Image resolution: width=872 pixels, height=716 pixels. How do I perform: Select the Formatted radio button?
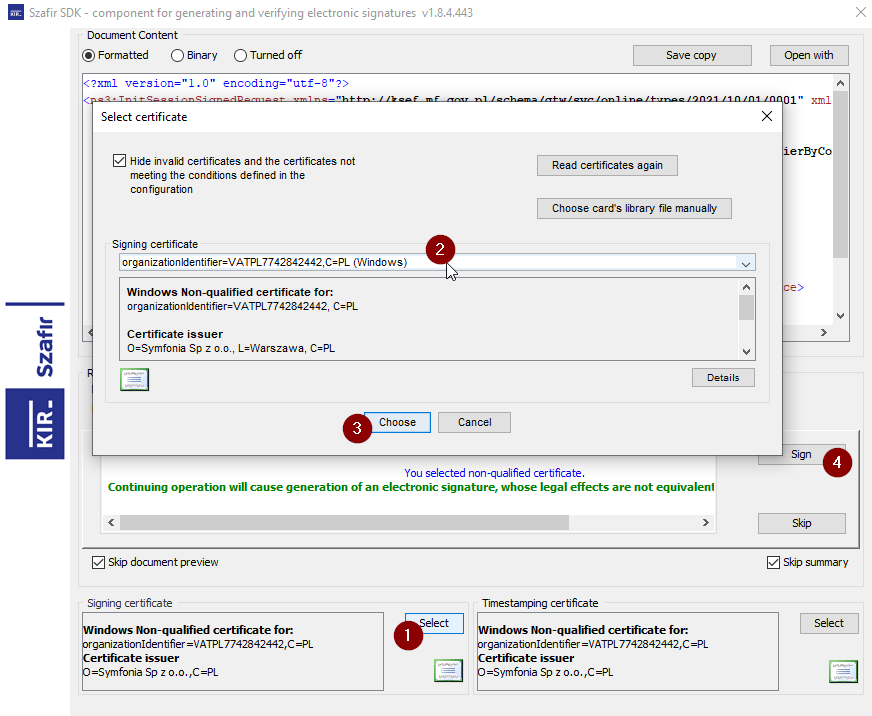(88, 56)
